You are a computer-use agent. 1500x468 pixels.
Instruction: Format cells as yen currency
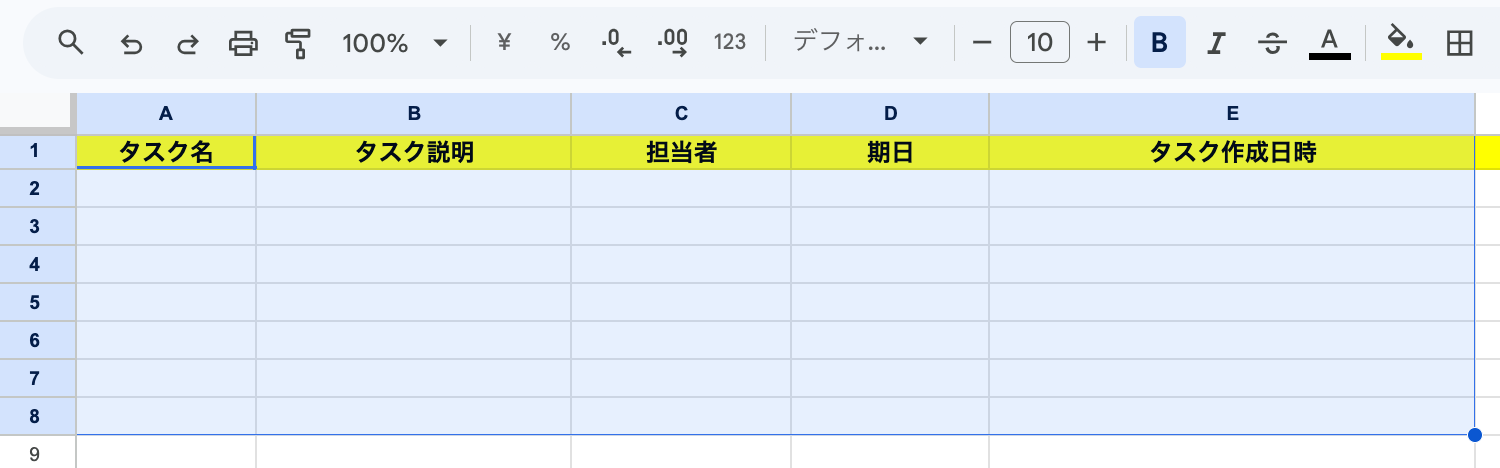504,42
